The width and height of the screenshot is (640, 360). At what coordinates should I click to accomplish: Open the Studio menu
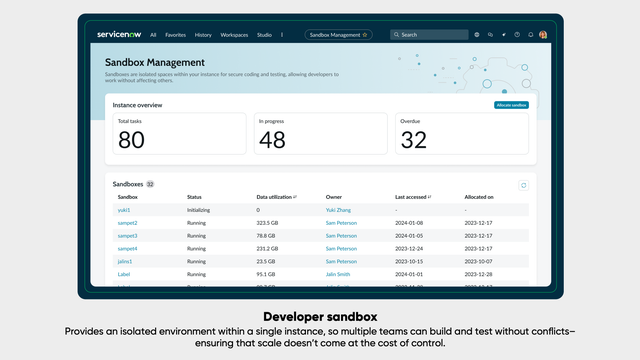(264, 35)
